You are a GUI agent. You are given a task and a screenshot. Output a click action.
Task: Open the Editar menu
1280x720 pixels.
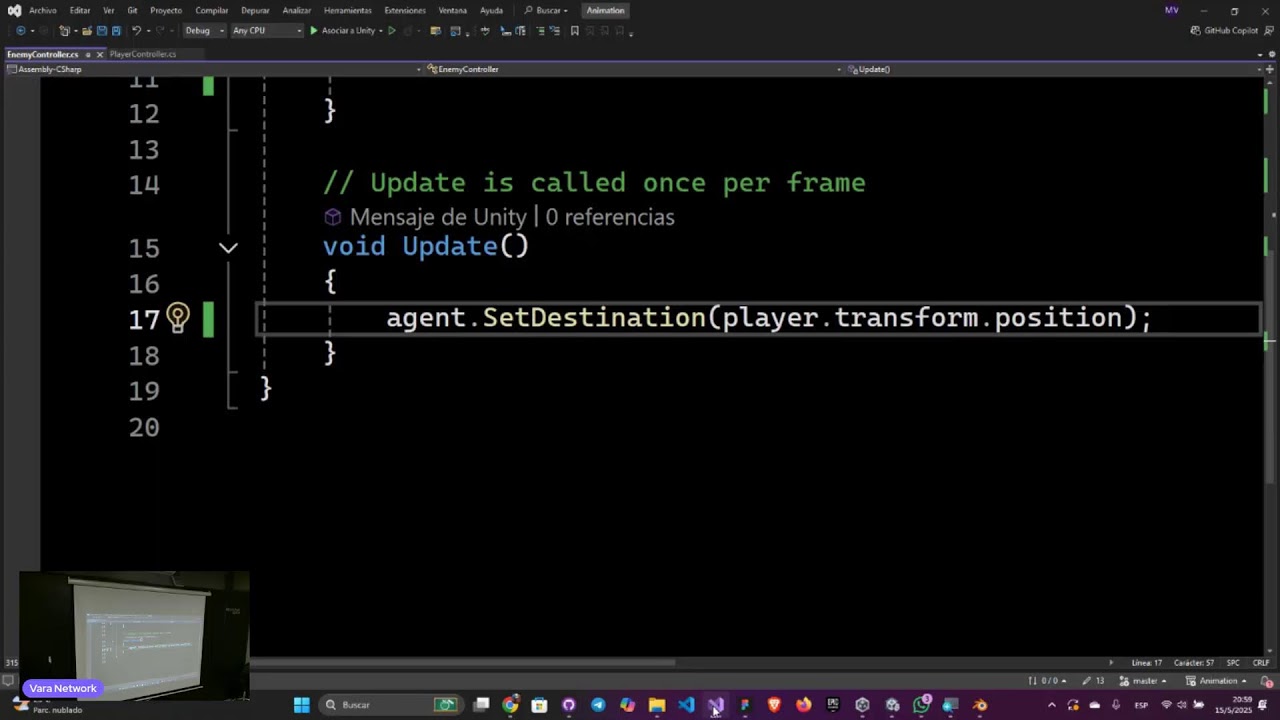(x=80, y=10)
